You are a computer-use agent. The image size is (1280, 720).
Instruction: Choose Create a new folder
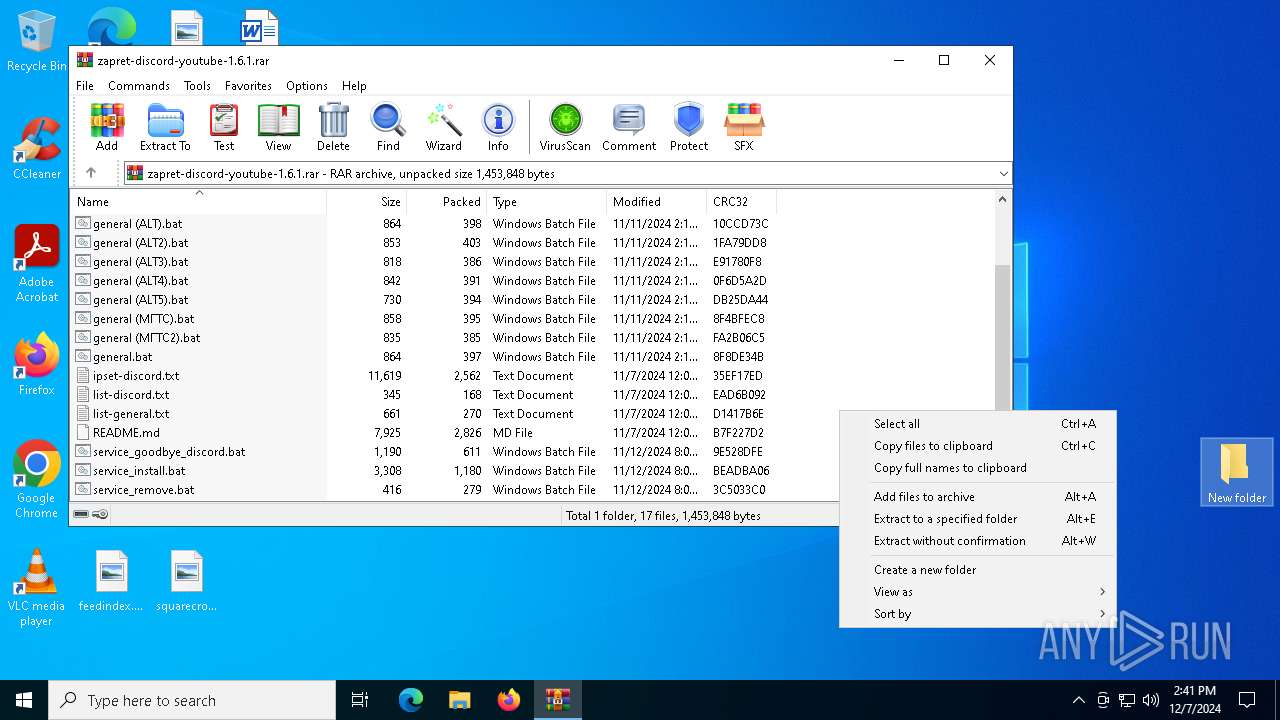click(x=977, y=570)
